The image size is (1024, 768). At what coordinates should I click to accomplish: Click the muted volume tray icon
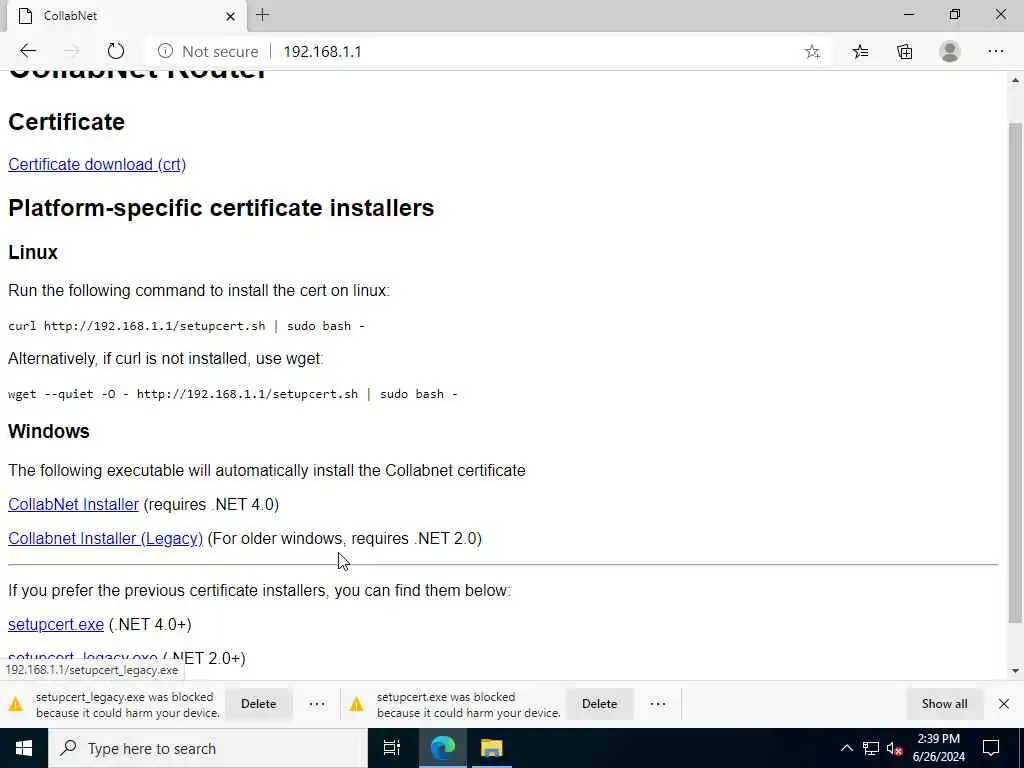click(x=894, y=748)
